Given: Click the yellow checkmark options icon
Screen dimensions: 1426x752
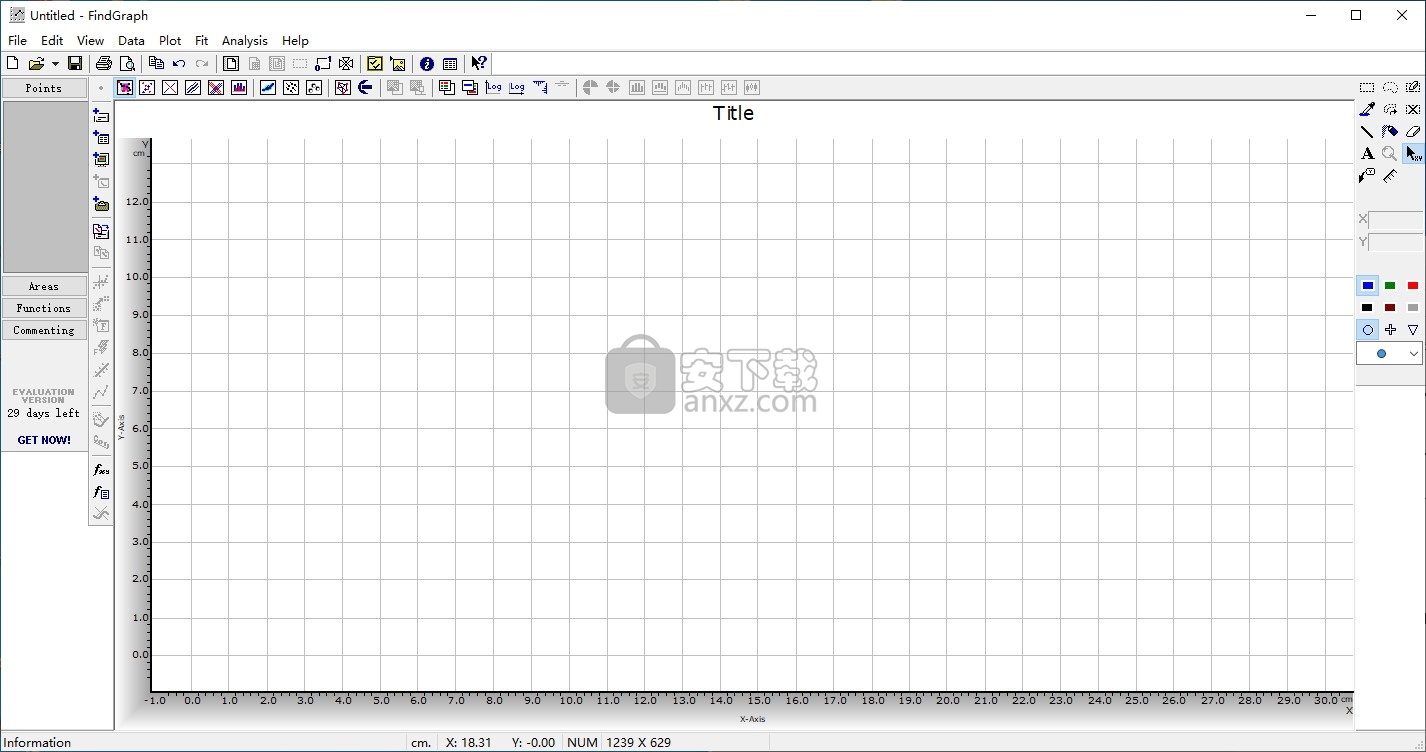Looking at the screenshot, I should click(x=375, y=63).
